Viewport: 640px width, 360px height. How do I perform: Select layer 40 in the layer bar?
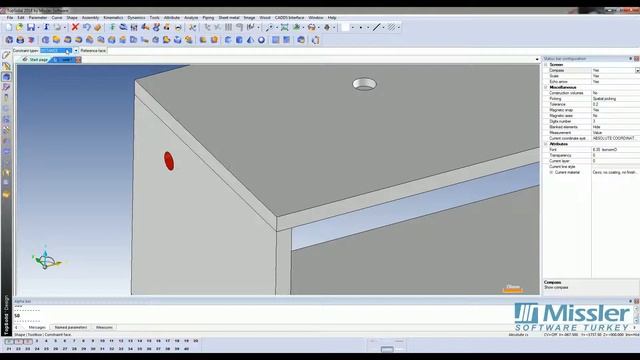click(x=187, y=349)
